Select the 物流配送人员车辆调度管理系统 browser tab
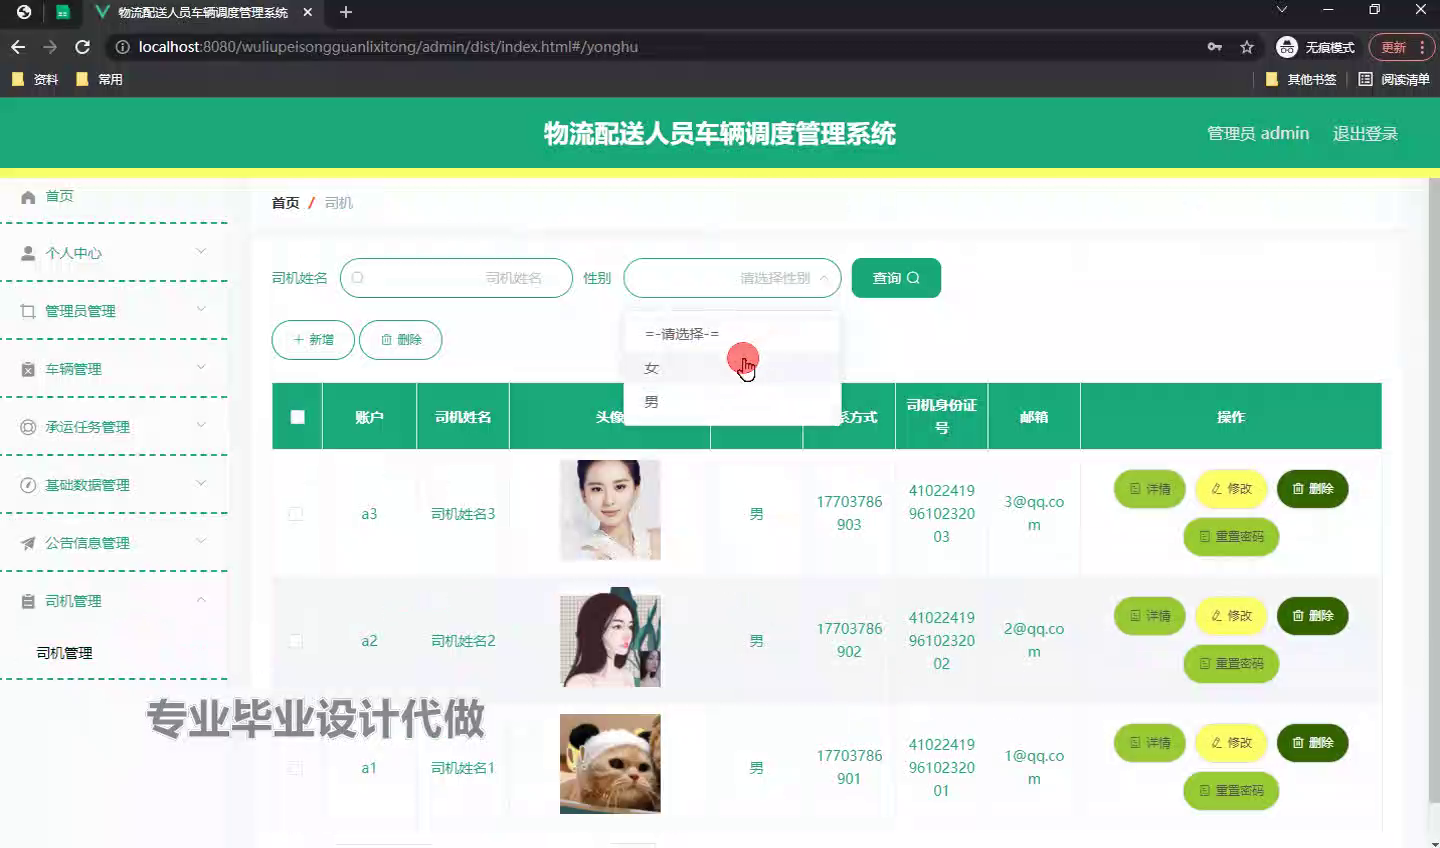Screen dimensions: 1440x848 [x=203, y=13]
